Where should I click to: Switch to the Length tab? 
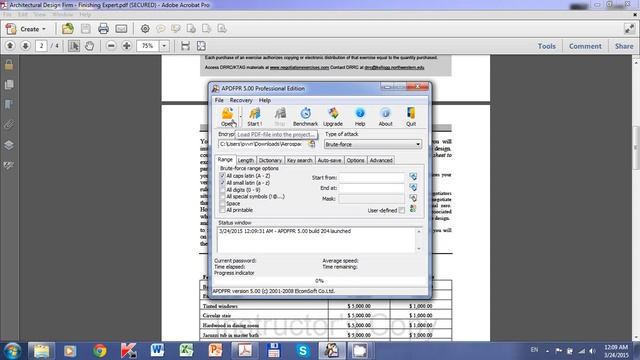[246, 160]
